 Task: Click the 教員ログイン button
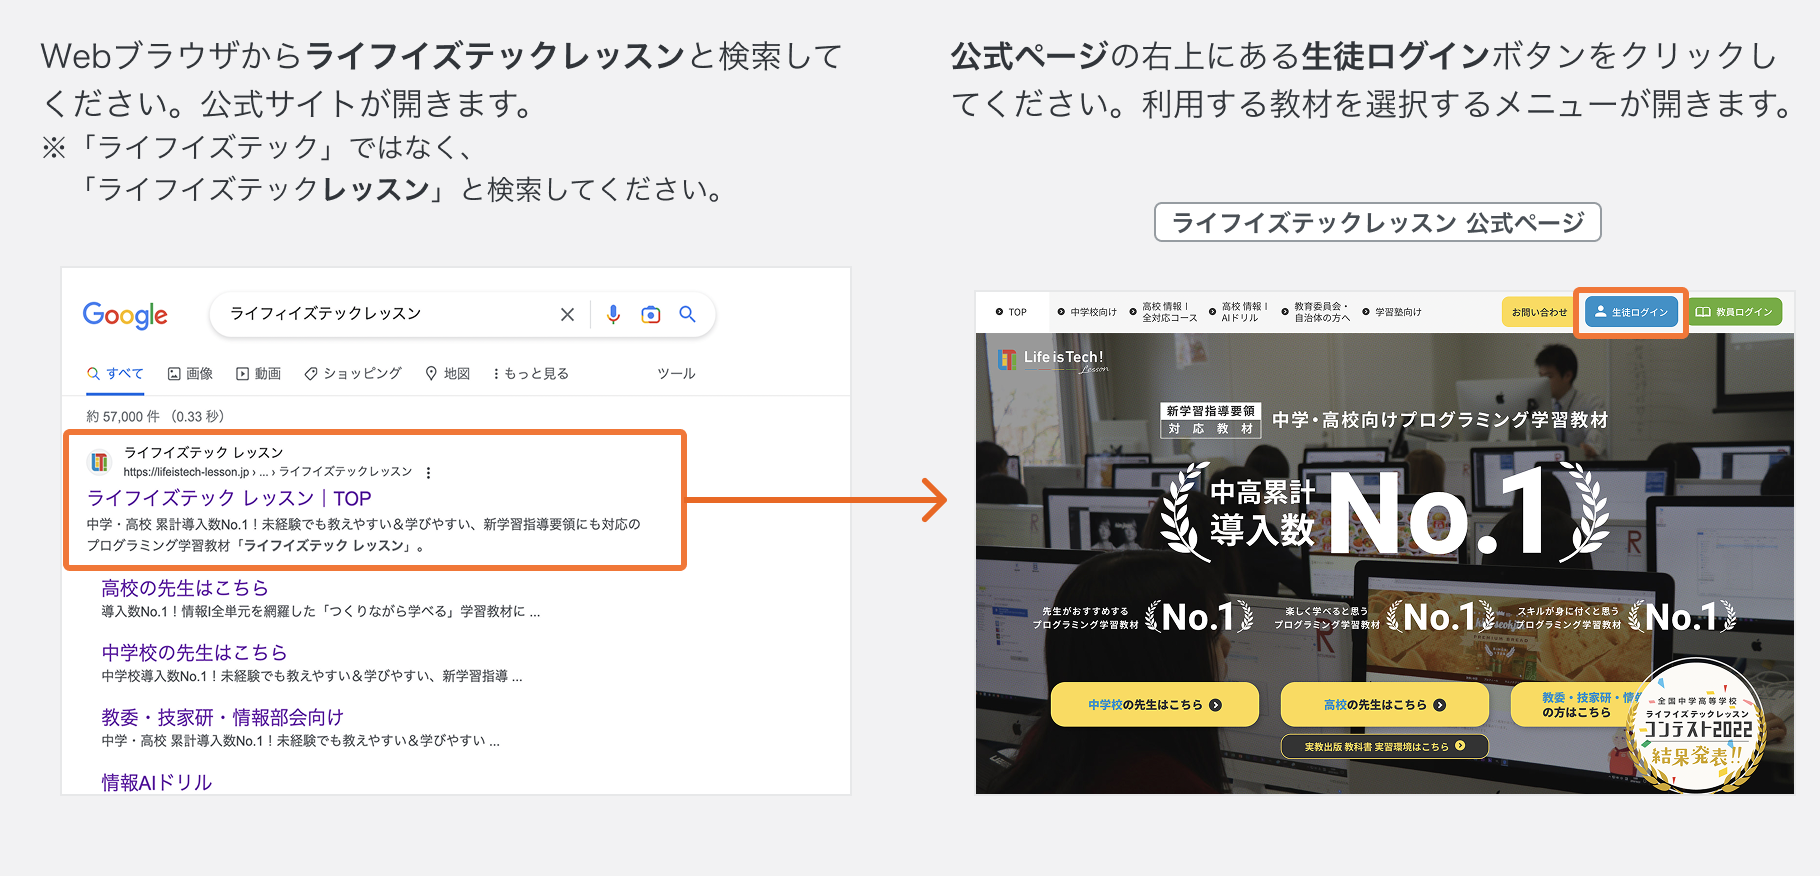pyautogui.click(x=1735, y=312)
